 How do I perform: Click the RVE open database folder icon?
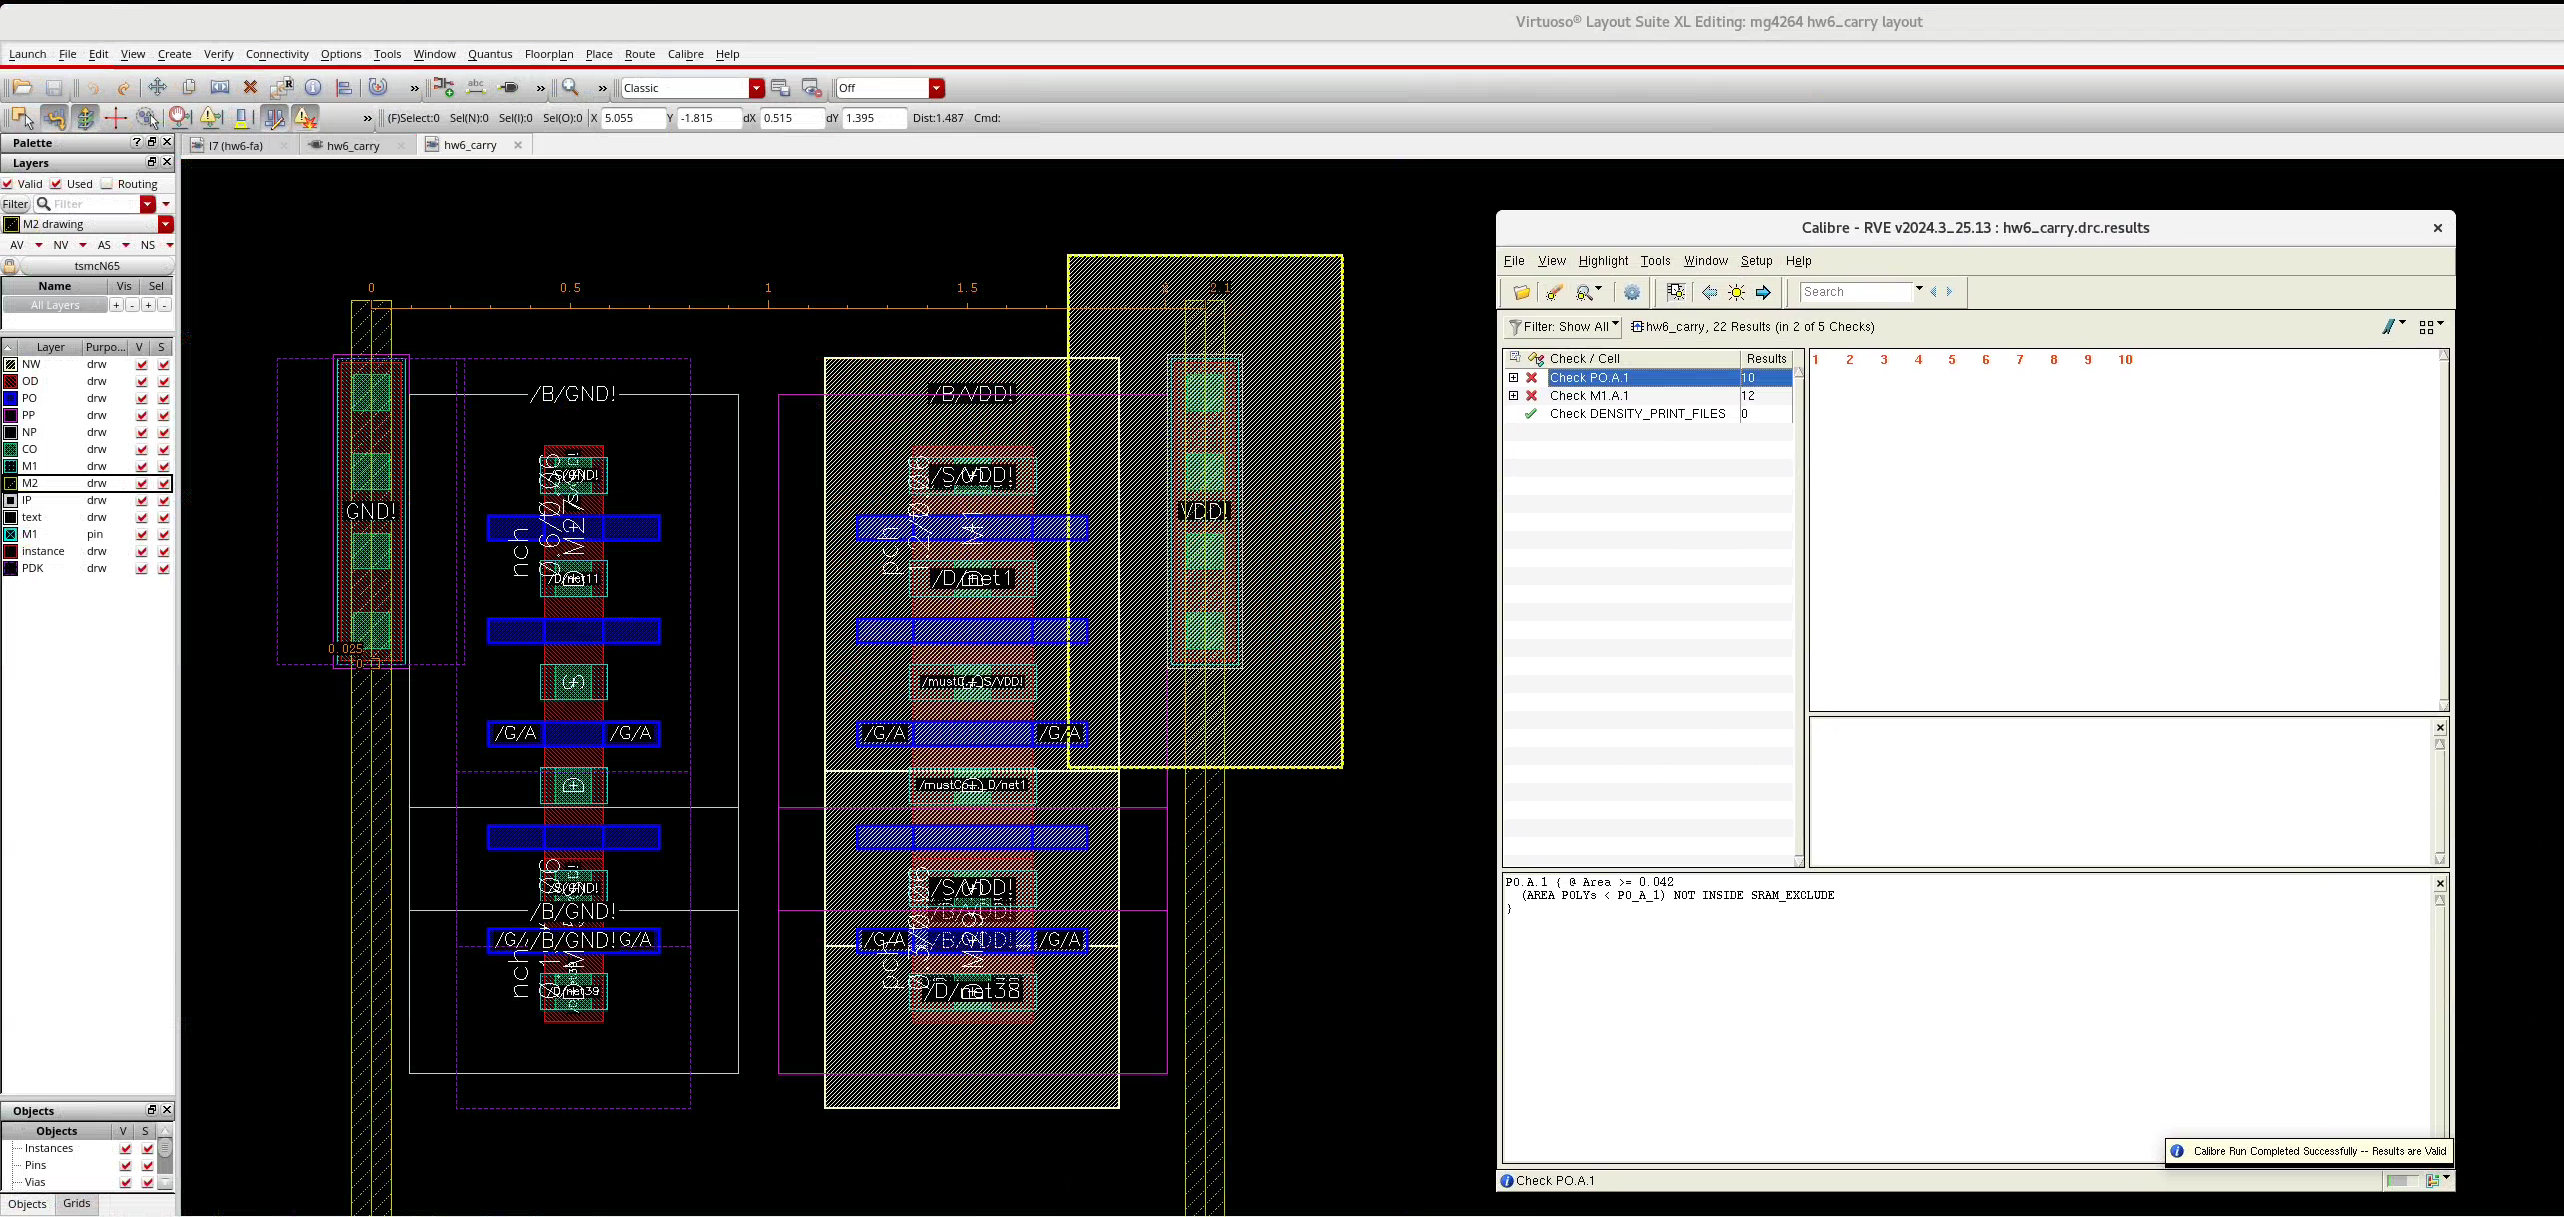(x=1521, y=292)
